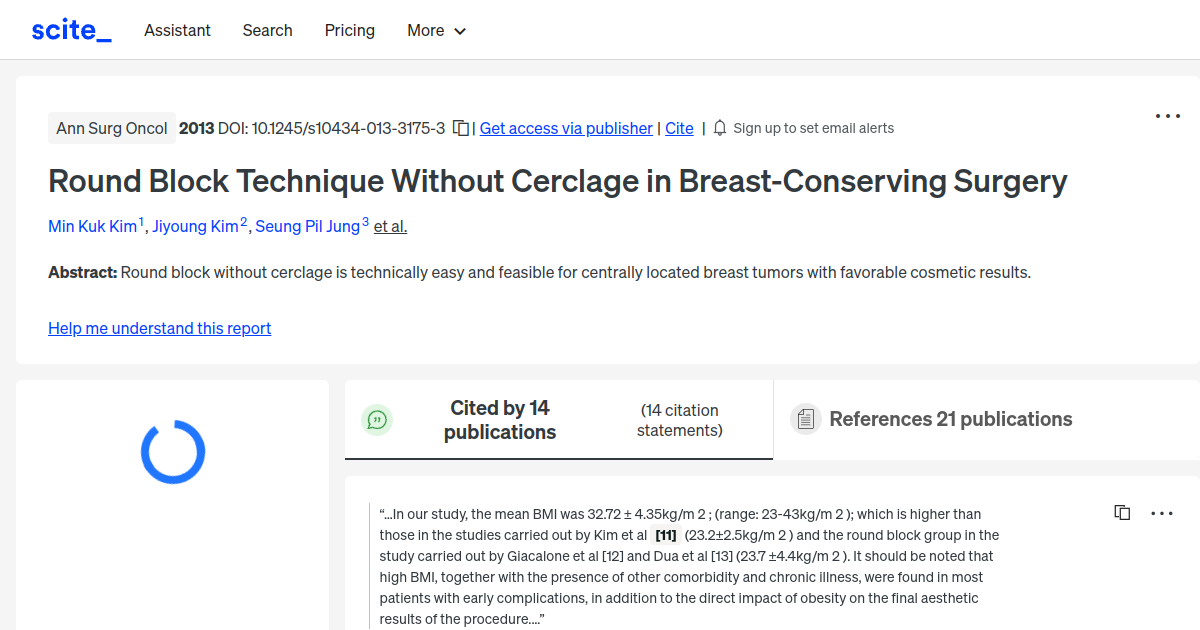The image size is (1200, 630).
Task: Click the References panel document icon
Action: pos(805,419)
